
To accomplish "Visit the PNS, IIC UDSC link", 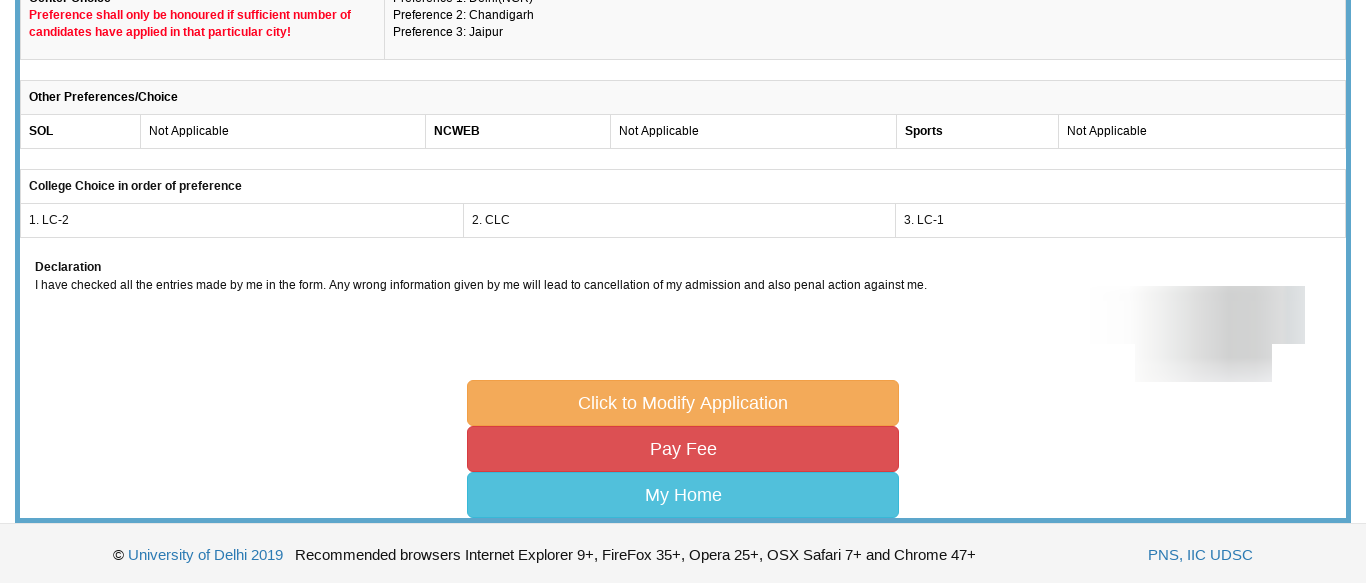I will [1200, 555].
